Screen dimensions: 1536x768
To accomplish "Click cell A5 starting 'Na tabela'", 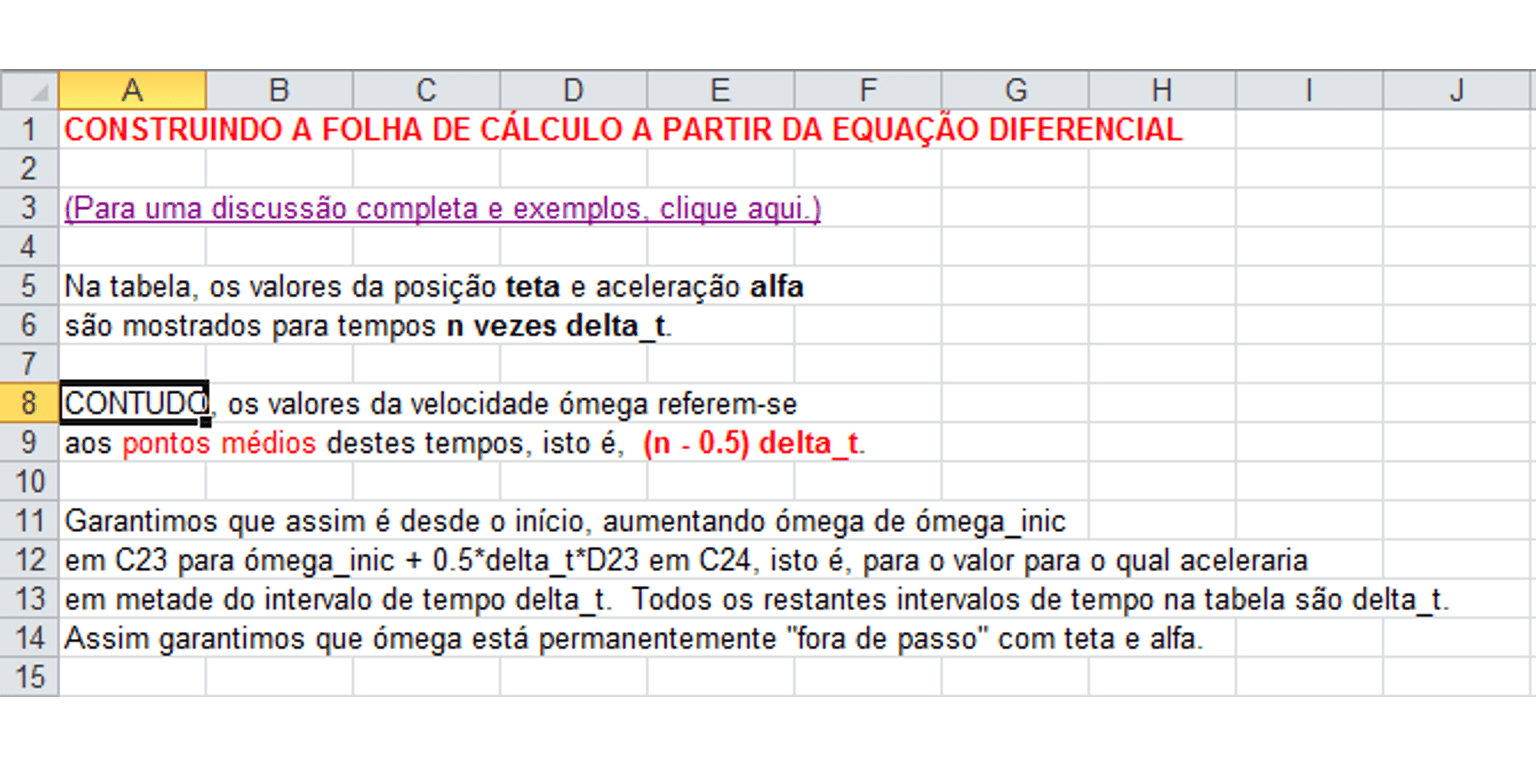I will click(132, 286).
